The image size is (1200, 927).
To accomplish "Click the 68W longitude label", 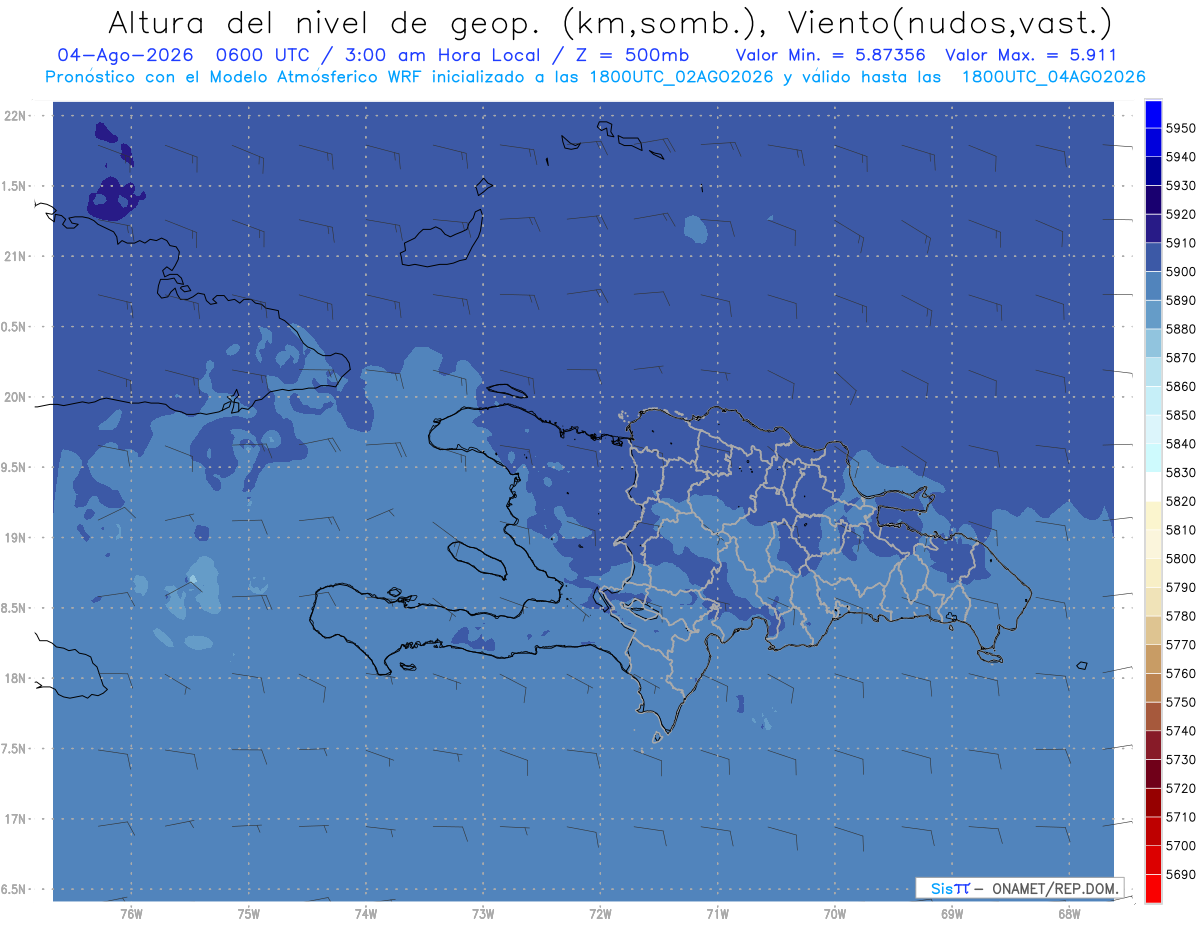I will click(x=1069, y=914).
